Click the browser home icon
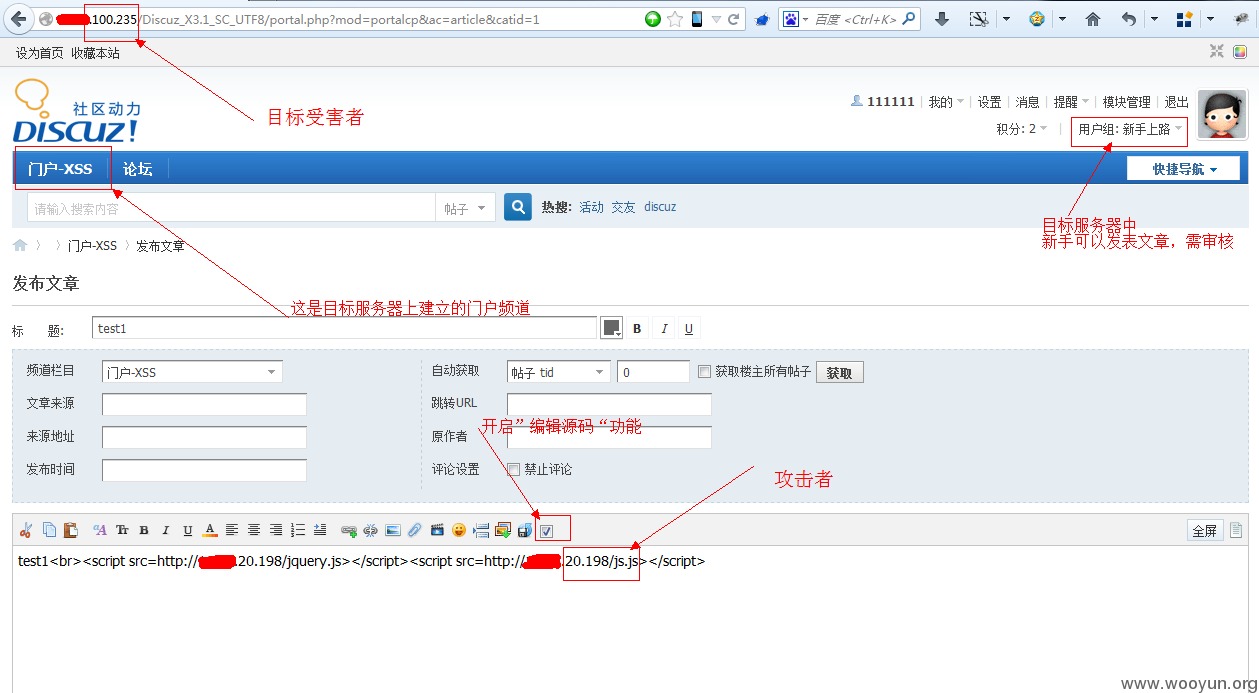Image resolution: width=1259 pixels, height=693 pixels. [x=1093, y=19]
